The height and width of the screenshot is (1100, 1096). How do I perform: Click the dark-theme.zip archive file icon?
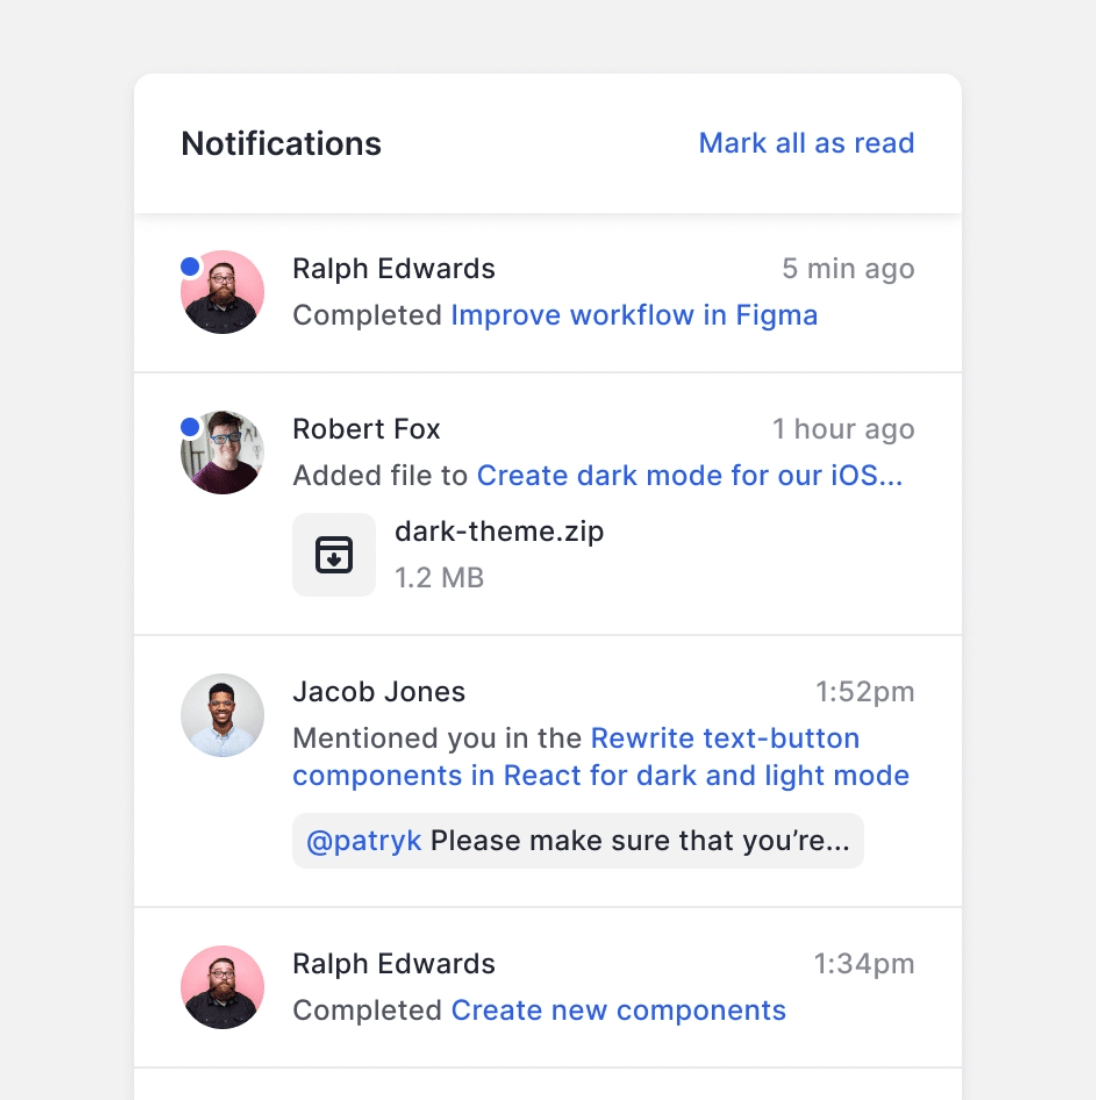click(334, 555)
